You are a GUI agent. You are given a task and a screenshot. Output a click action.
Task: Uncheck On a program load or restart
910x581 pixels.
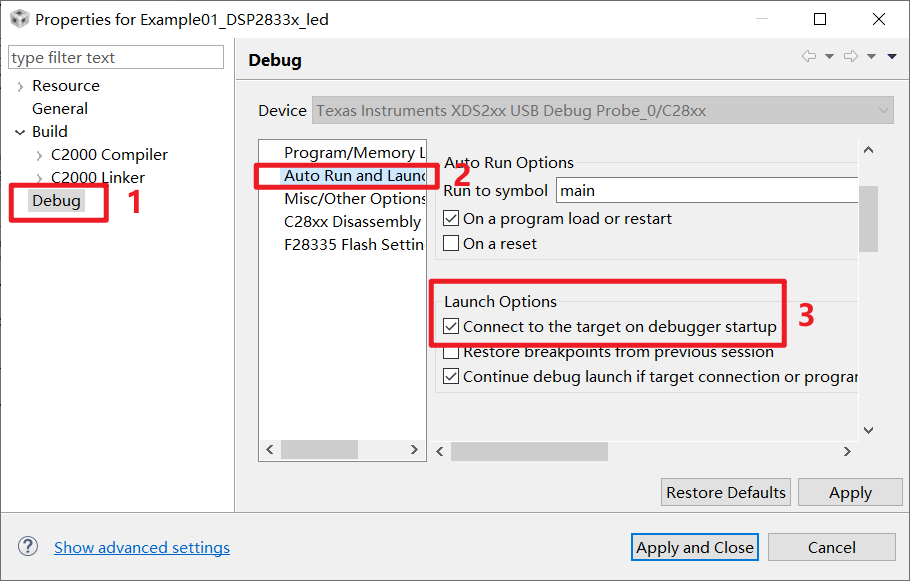click(449, 218)
